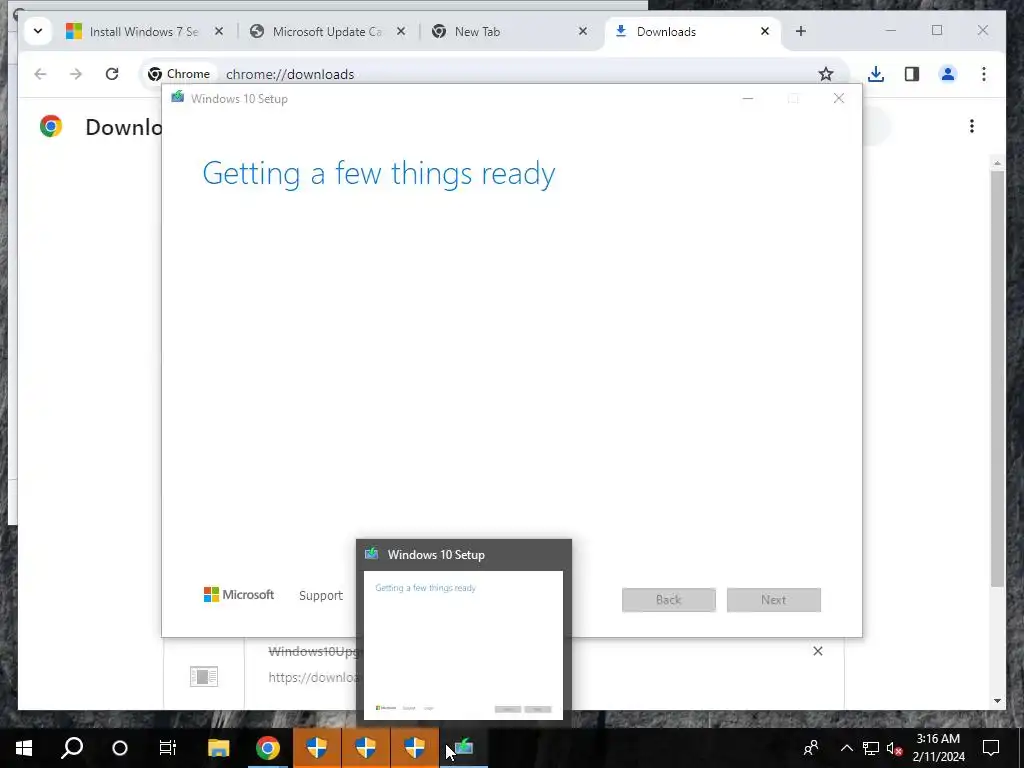
Task: Open the clock showing 3:16 AM
Action: click(x=938, y=748)
